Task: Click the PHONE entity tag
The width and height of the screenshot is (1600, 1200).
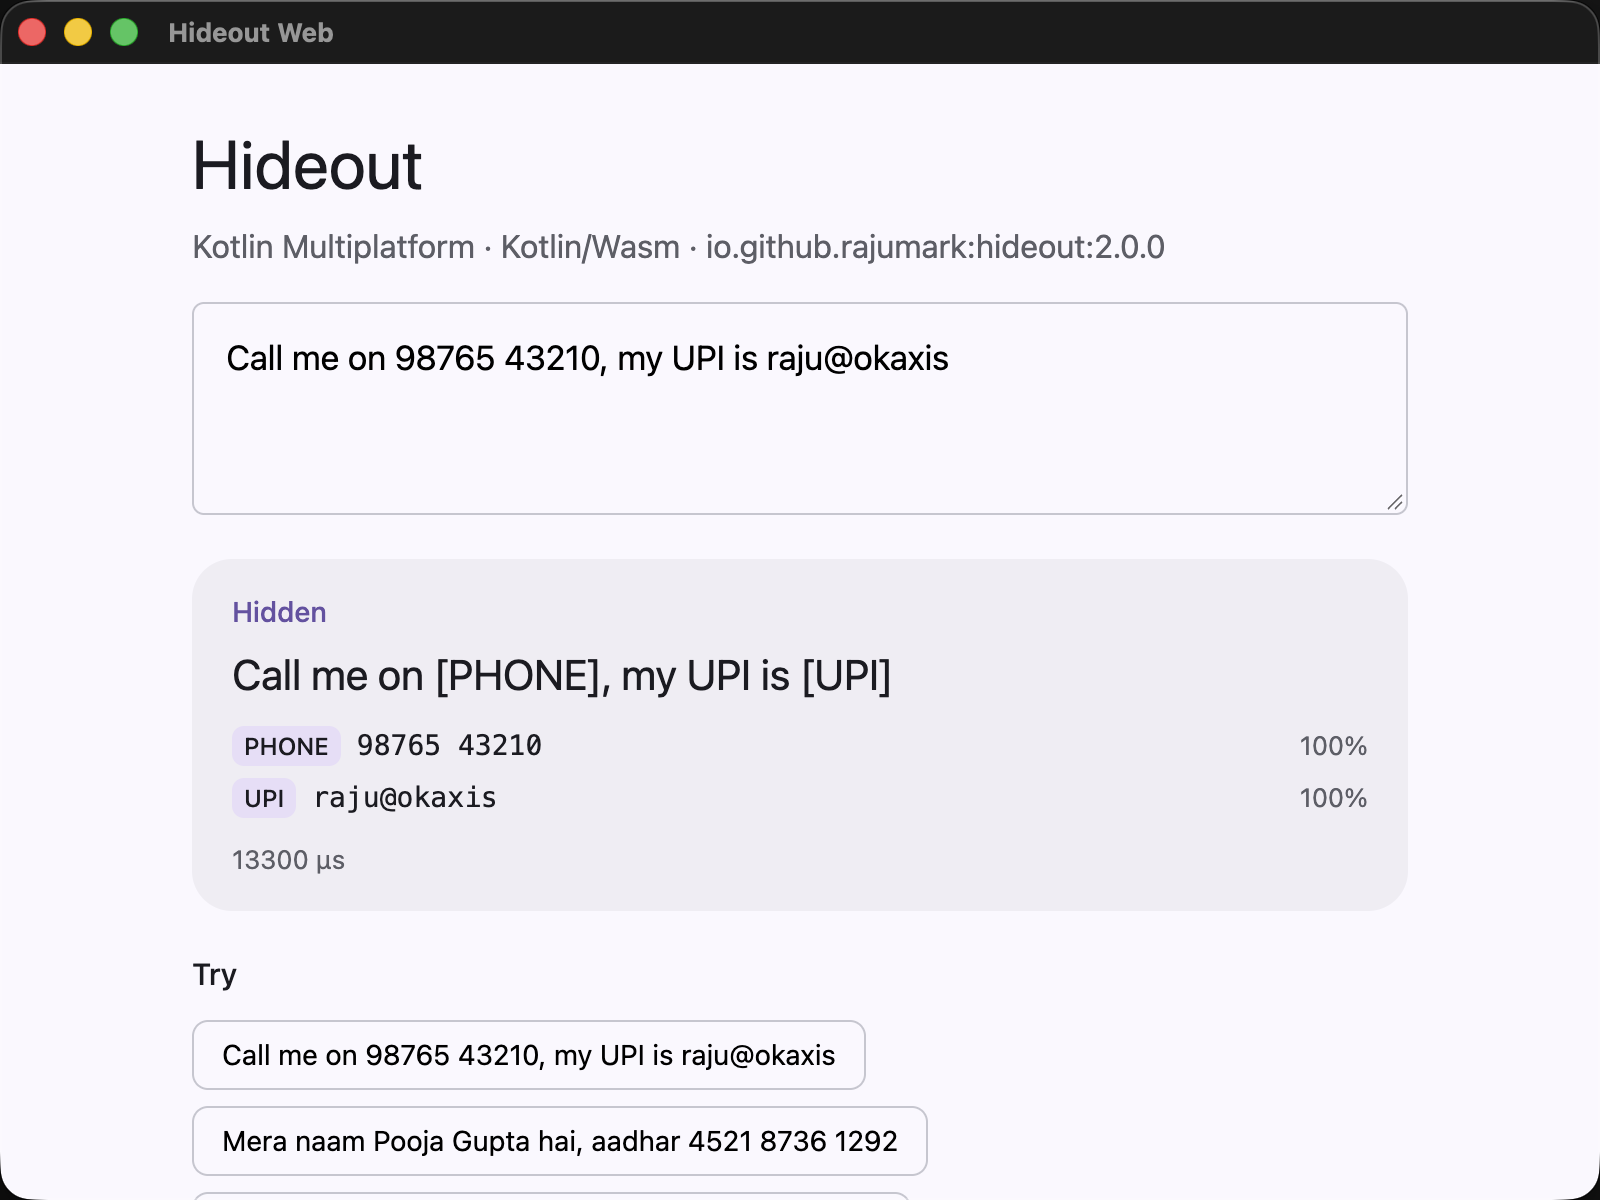Action: (286, 746)
